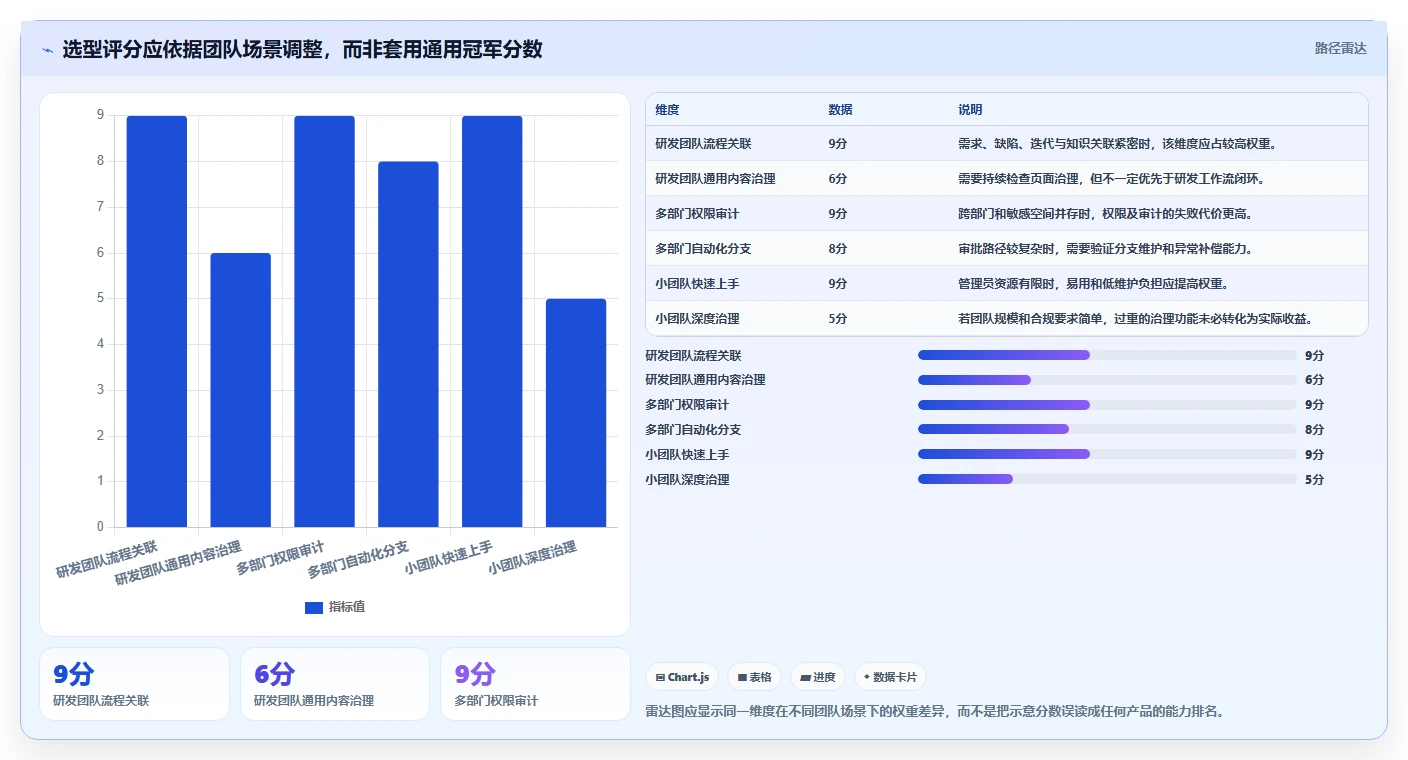
Task: Click the 多部门自动化分支 label in the progress list
Action: pyautogui.click(x=693, y=429)
